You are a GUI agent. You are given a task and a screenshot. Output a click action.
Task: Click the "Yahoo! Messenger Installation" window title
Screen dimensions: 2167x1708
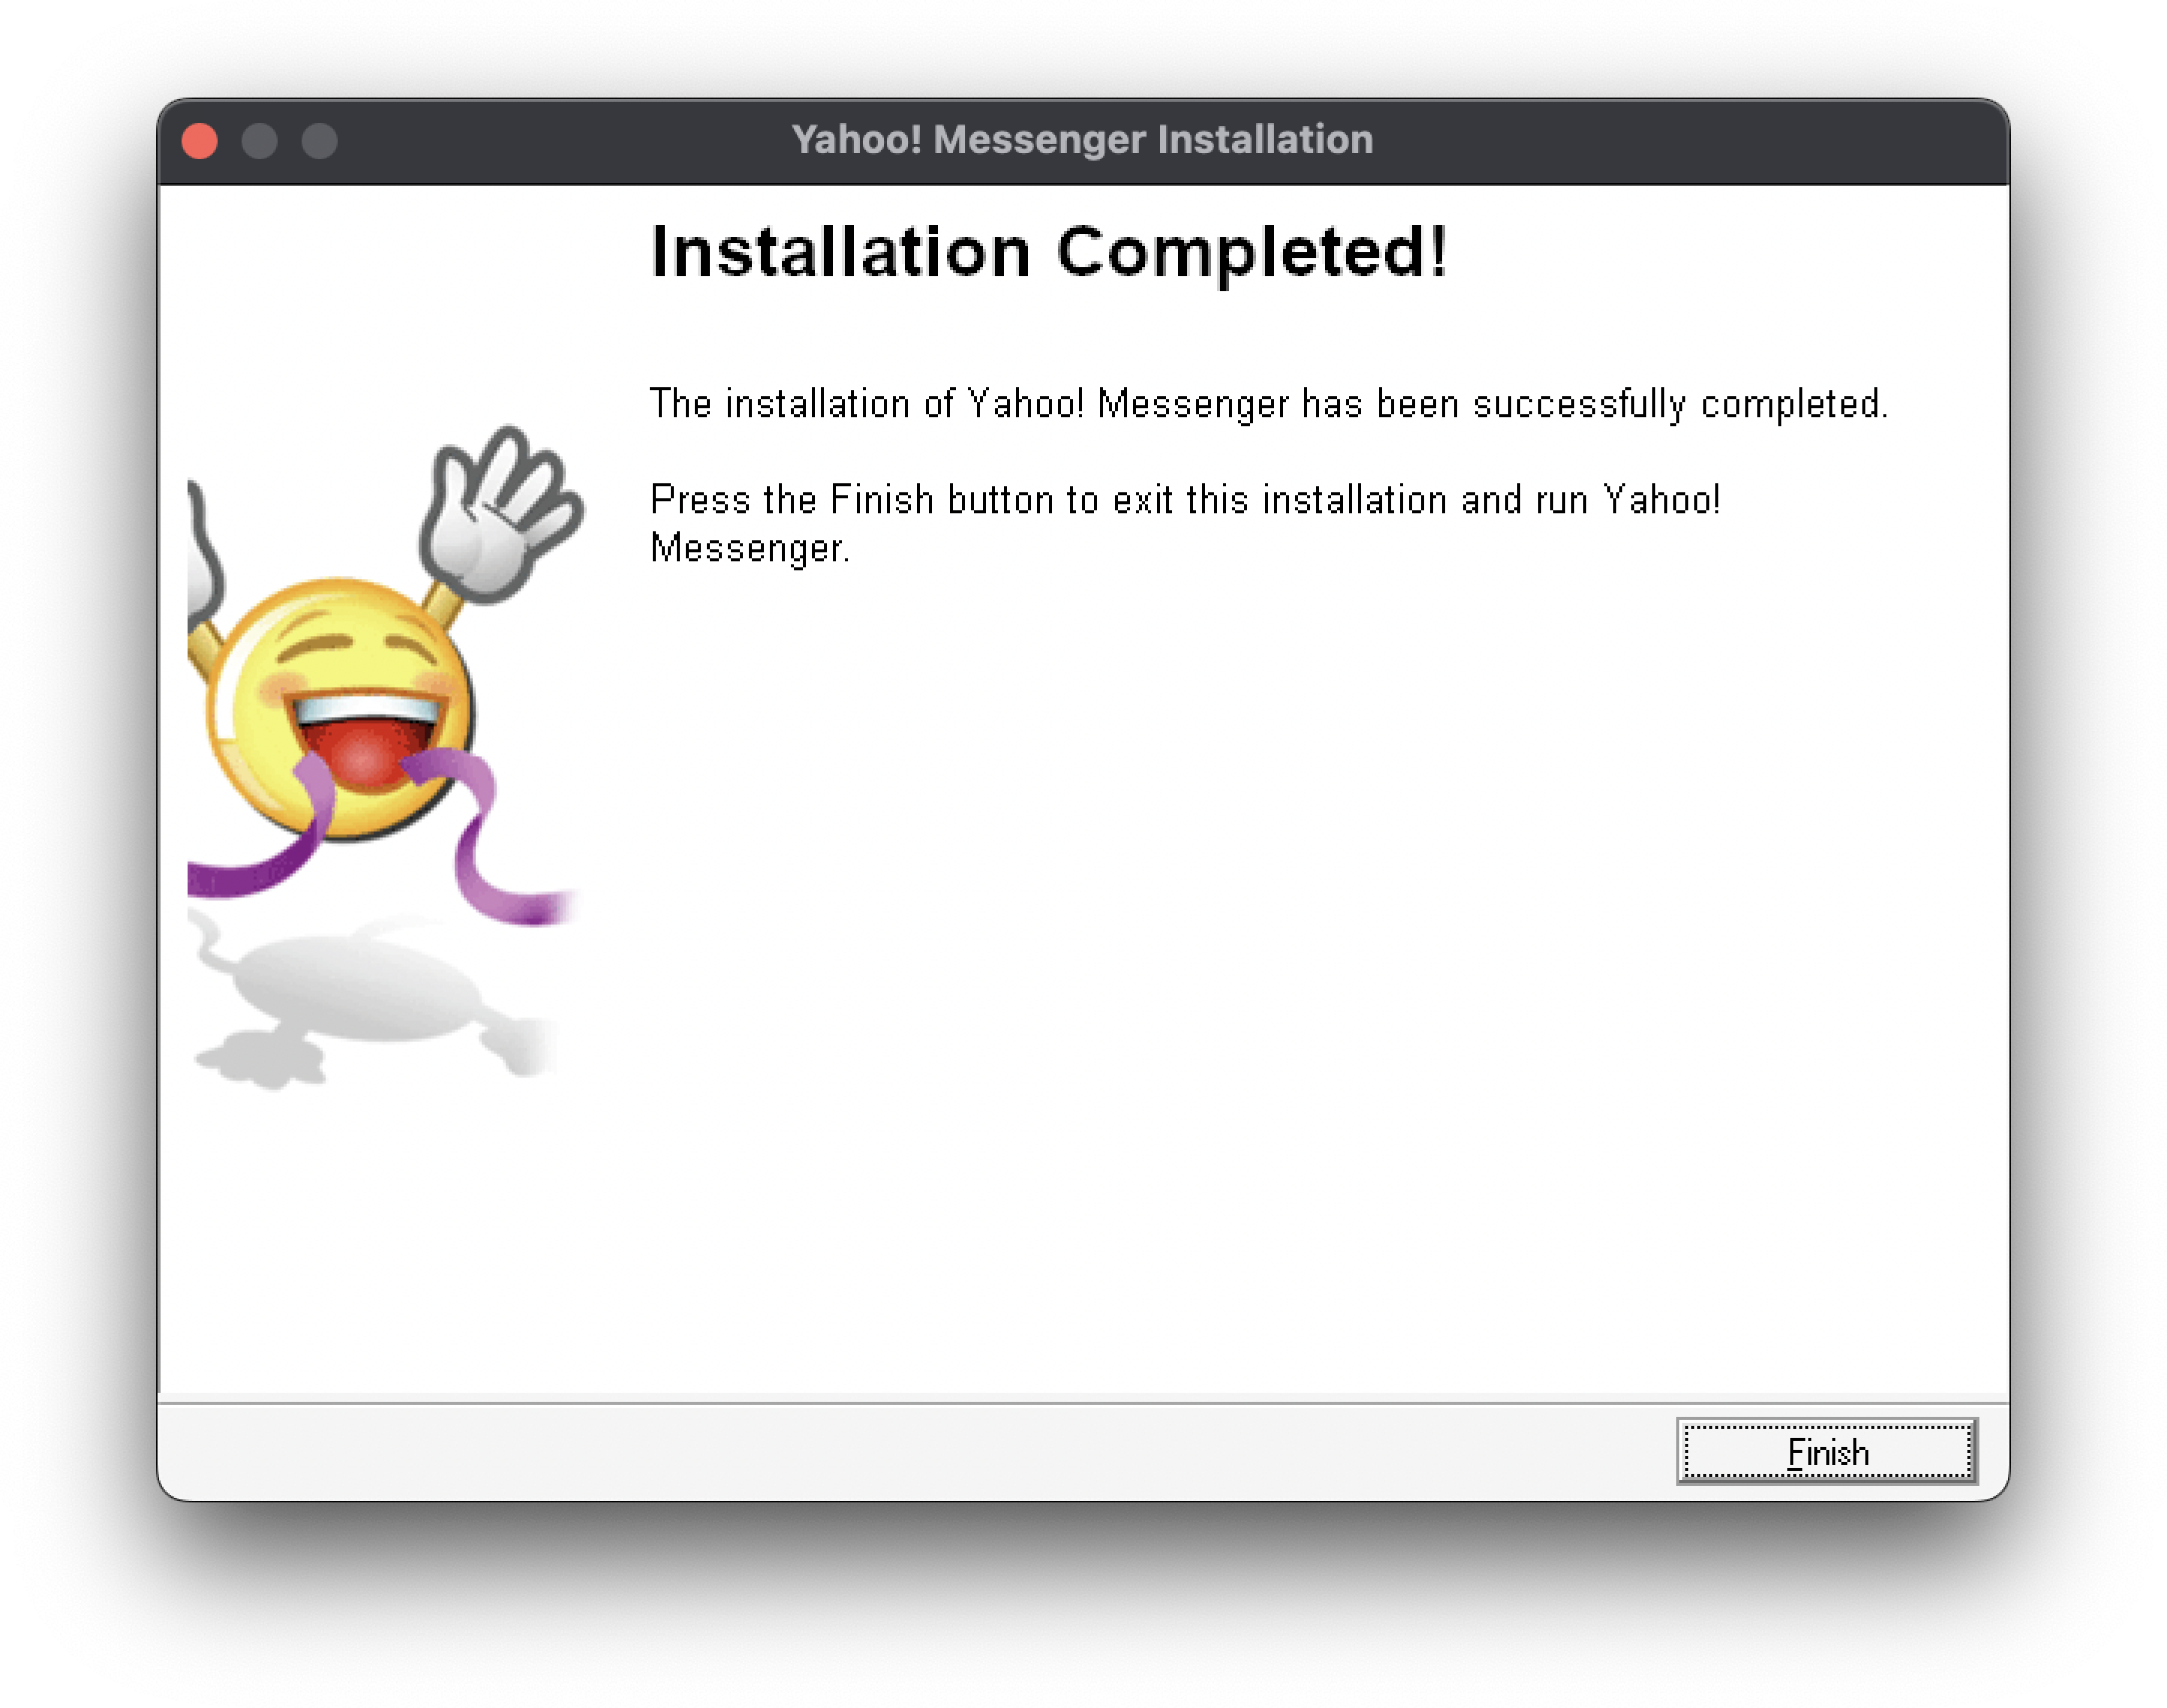click(1082, 140)
